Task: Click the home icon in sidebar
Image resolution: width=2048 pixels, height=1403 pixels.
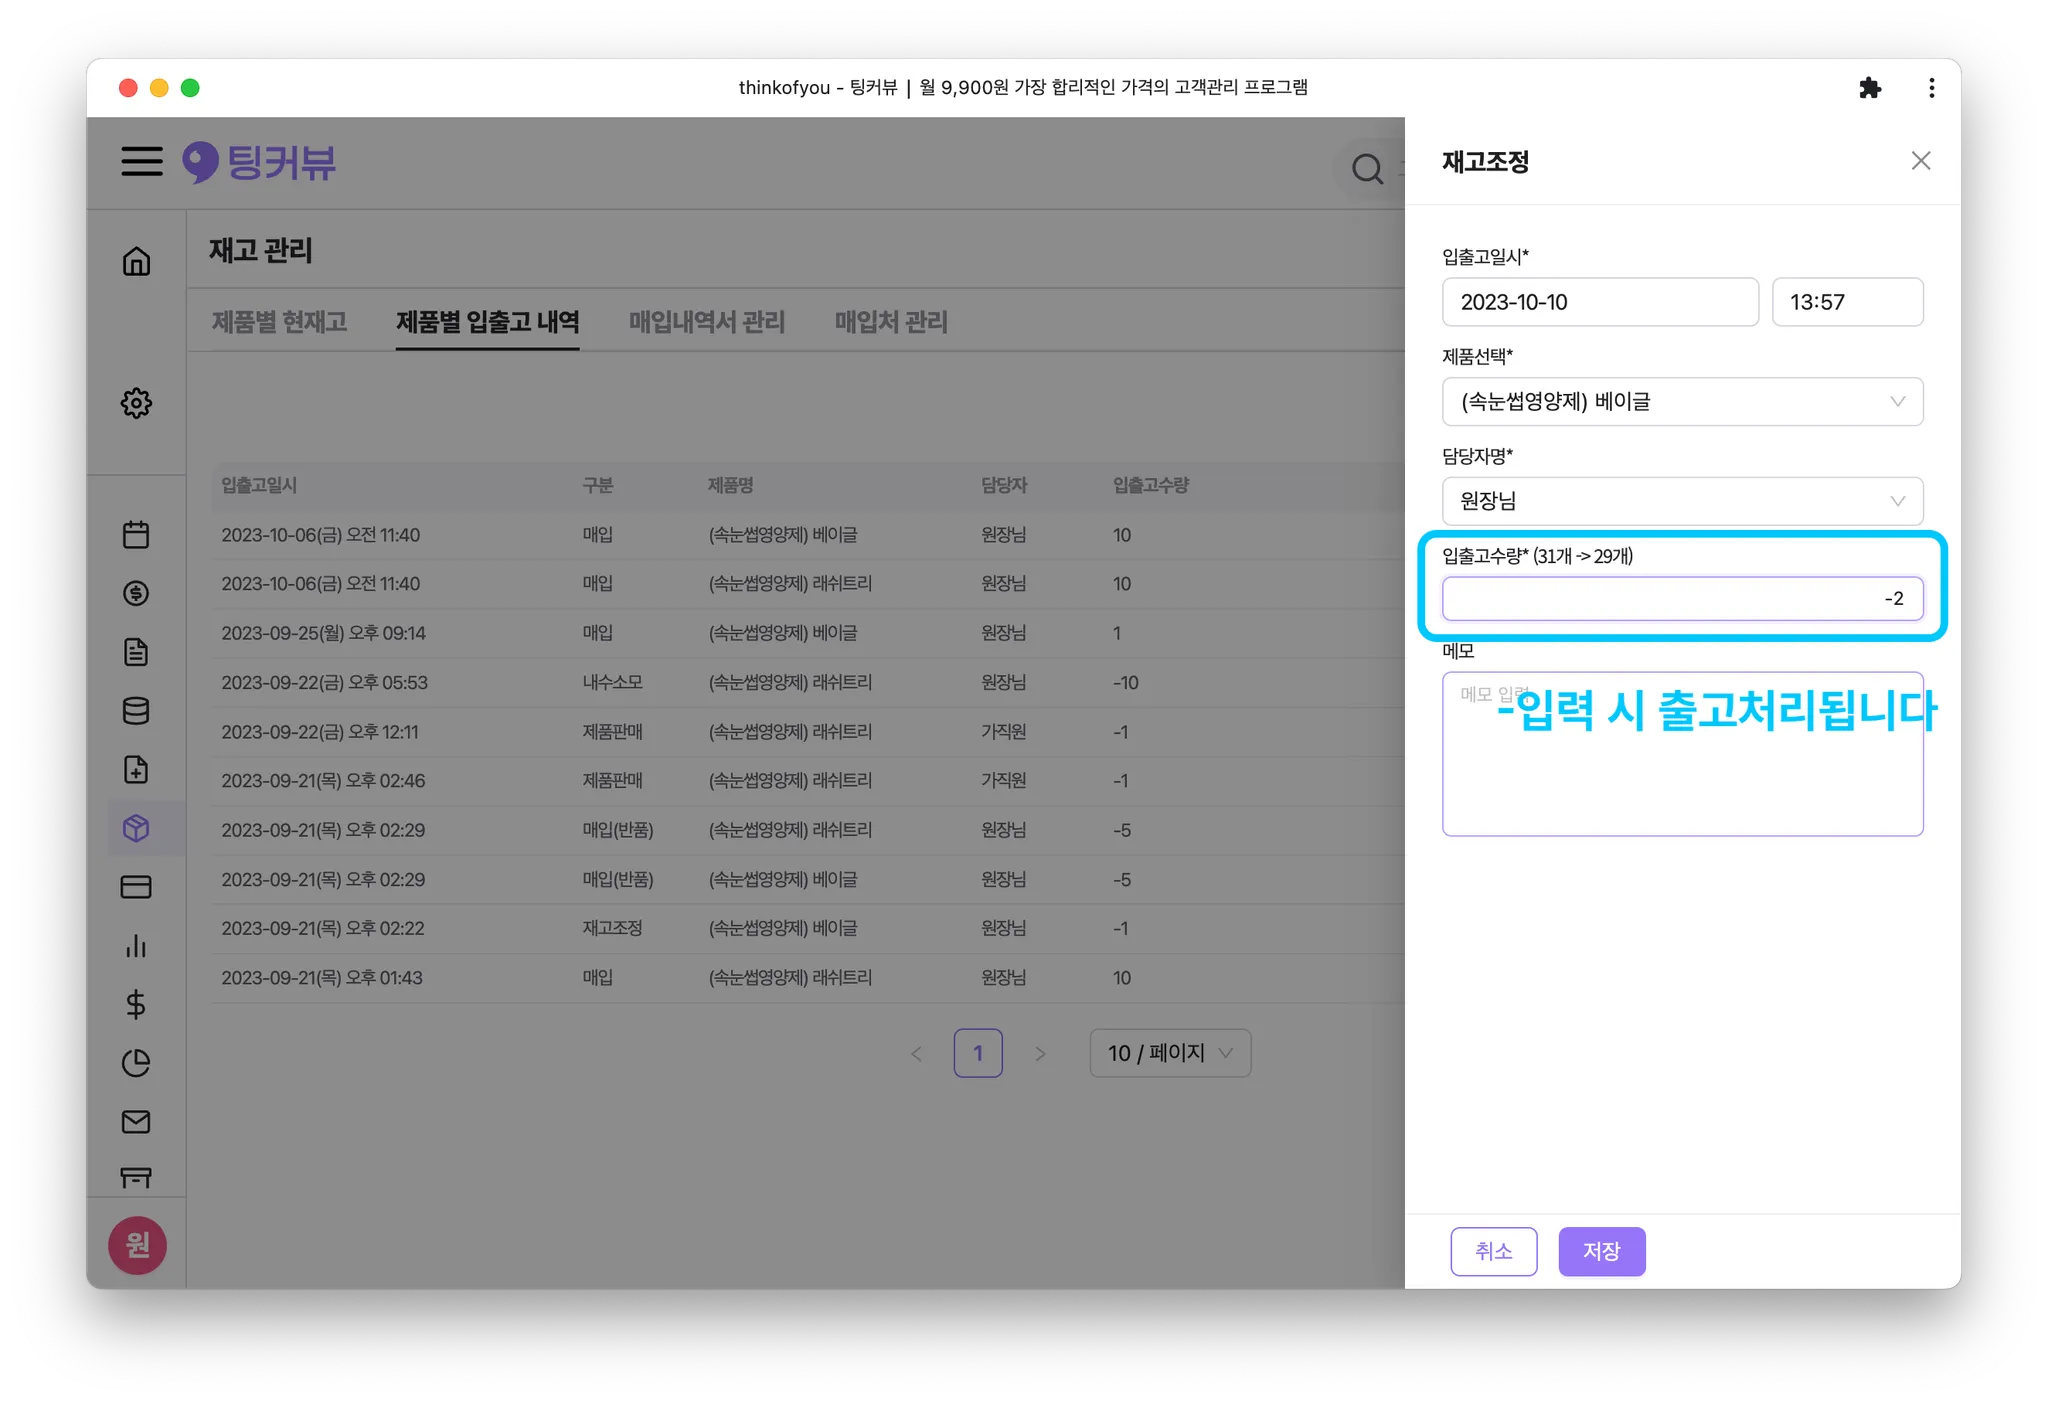Action: click(x=136, y=261)
